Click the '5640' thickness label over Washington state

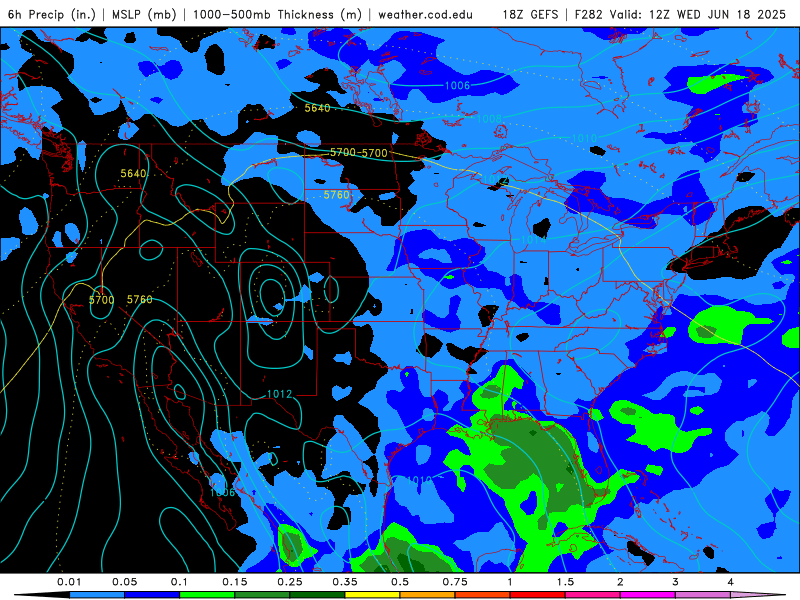(x=133, y=173)
